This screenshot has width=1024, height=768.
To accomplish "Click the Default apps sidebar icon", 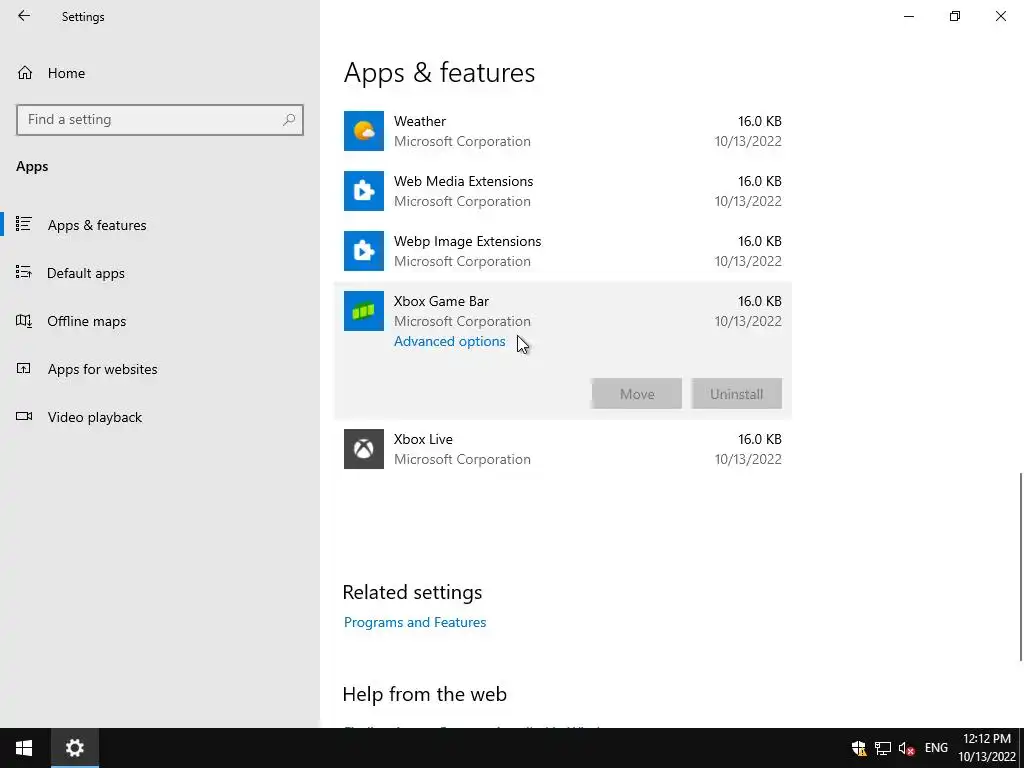I will click(x=24, y=272).
